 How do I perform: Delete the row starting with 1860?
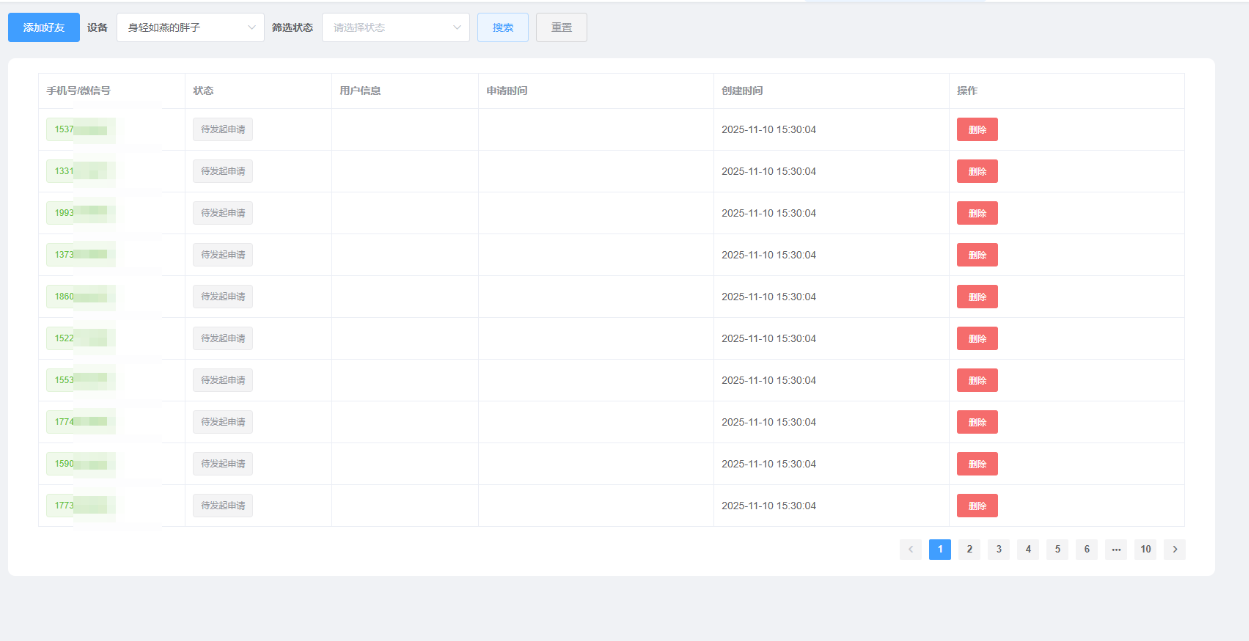coord(977,297)
